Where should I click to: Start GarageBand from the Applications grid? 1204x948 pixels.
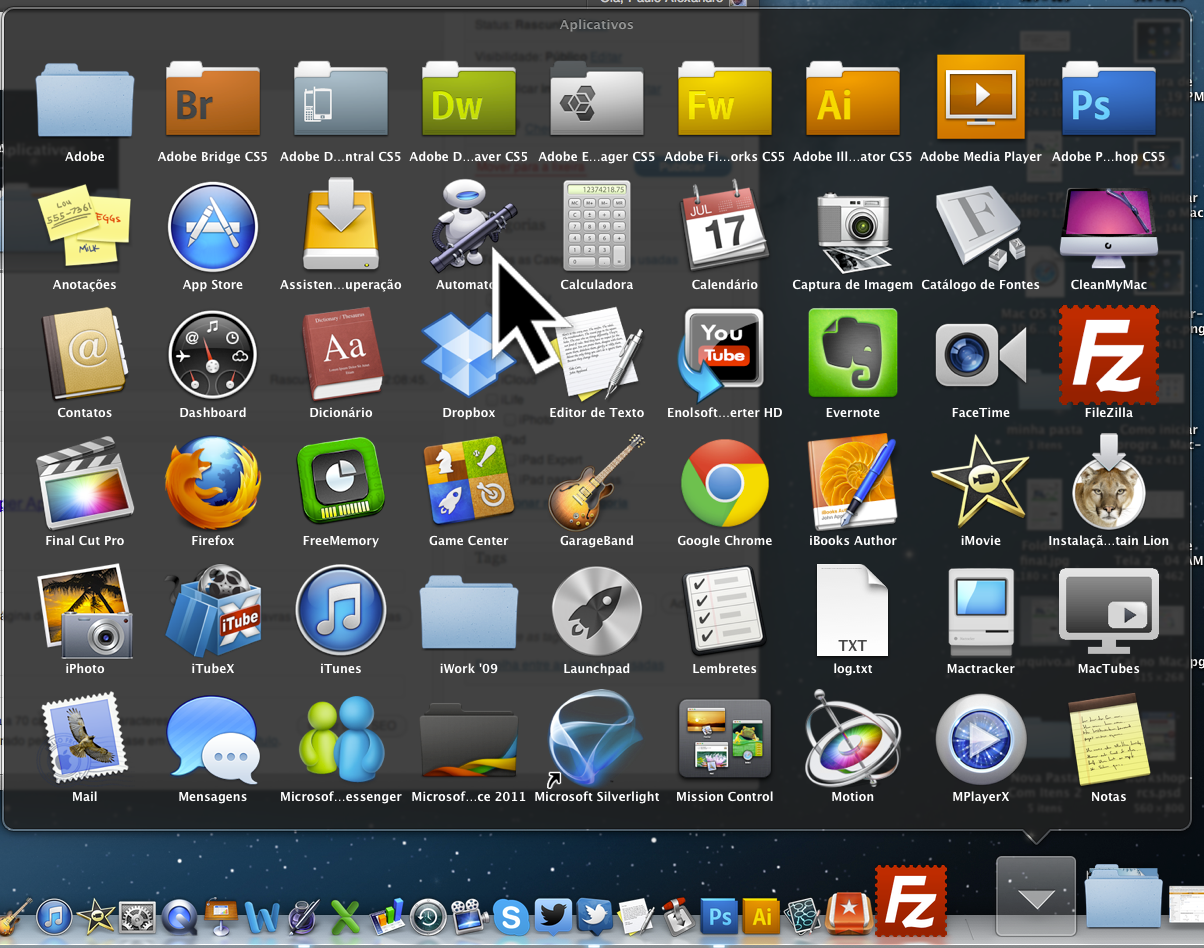[596, 484]
